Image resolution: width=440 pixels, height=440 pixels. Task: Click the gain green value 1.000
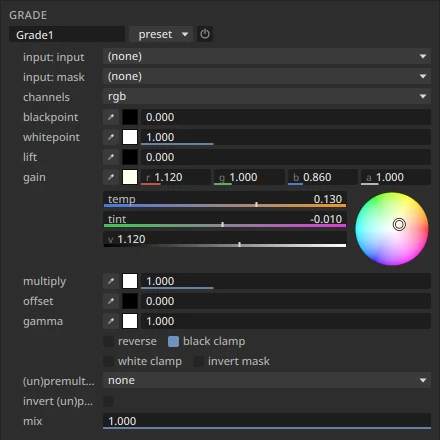[x=249, y=177]
